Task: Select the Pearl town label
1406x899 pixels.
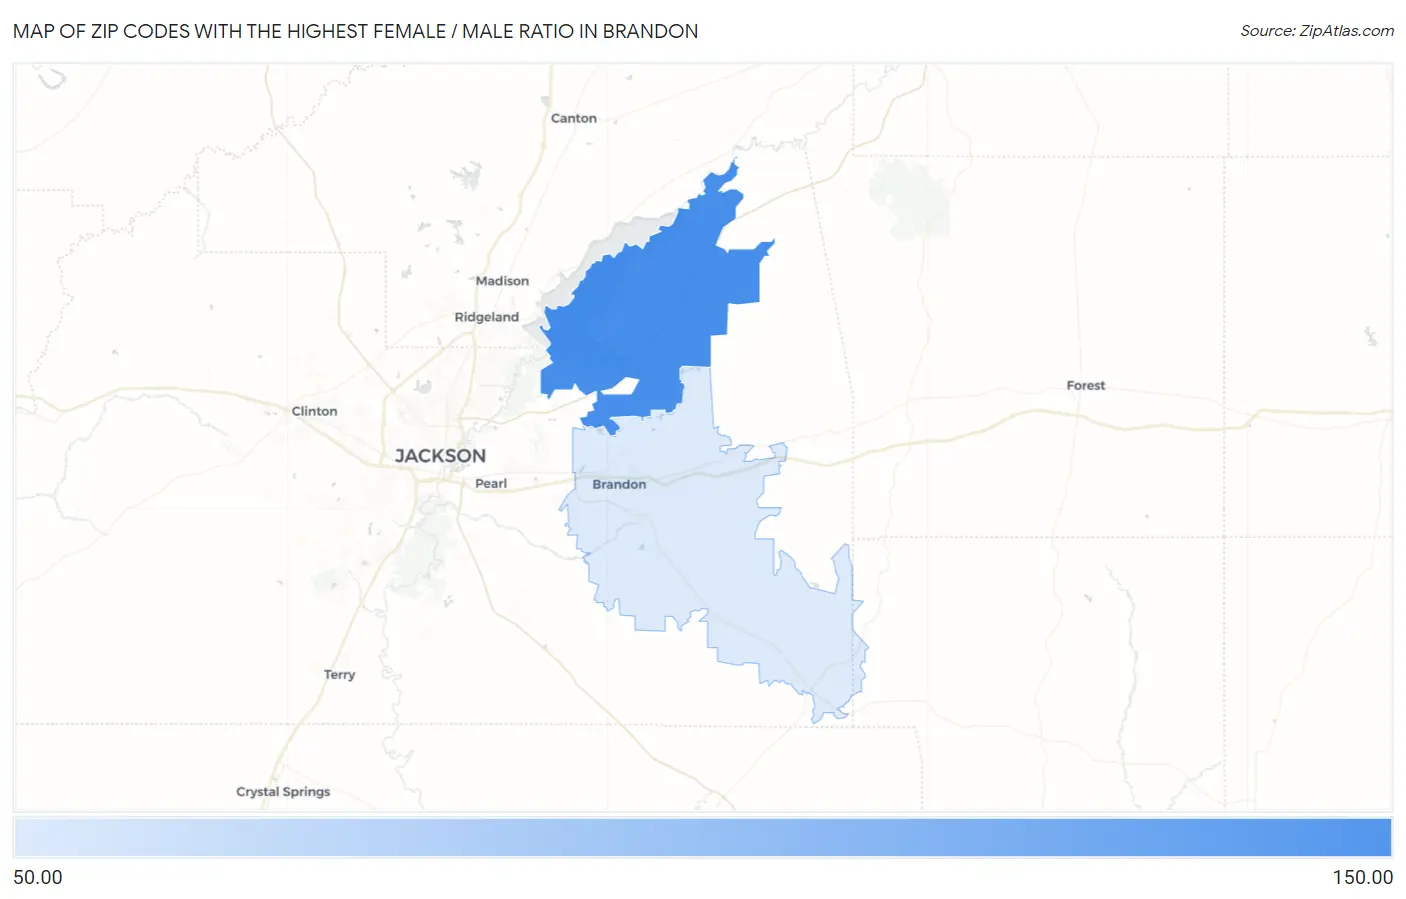Action: [x=491, y=483]
